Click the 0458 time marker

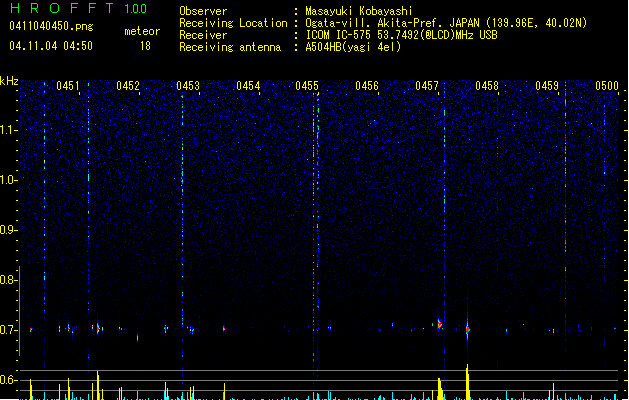click(487, 86)
